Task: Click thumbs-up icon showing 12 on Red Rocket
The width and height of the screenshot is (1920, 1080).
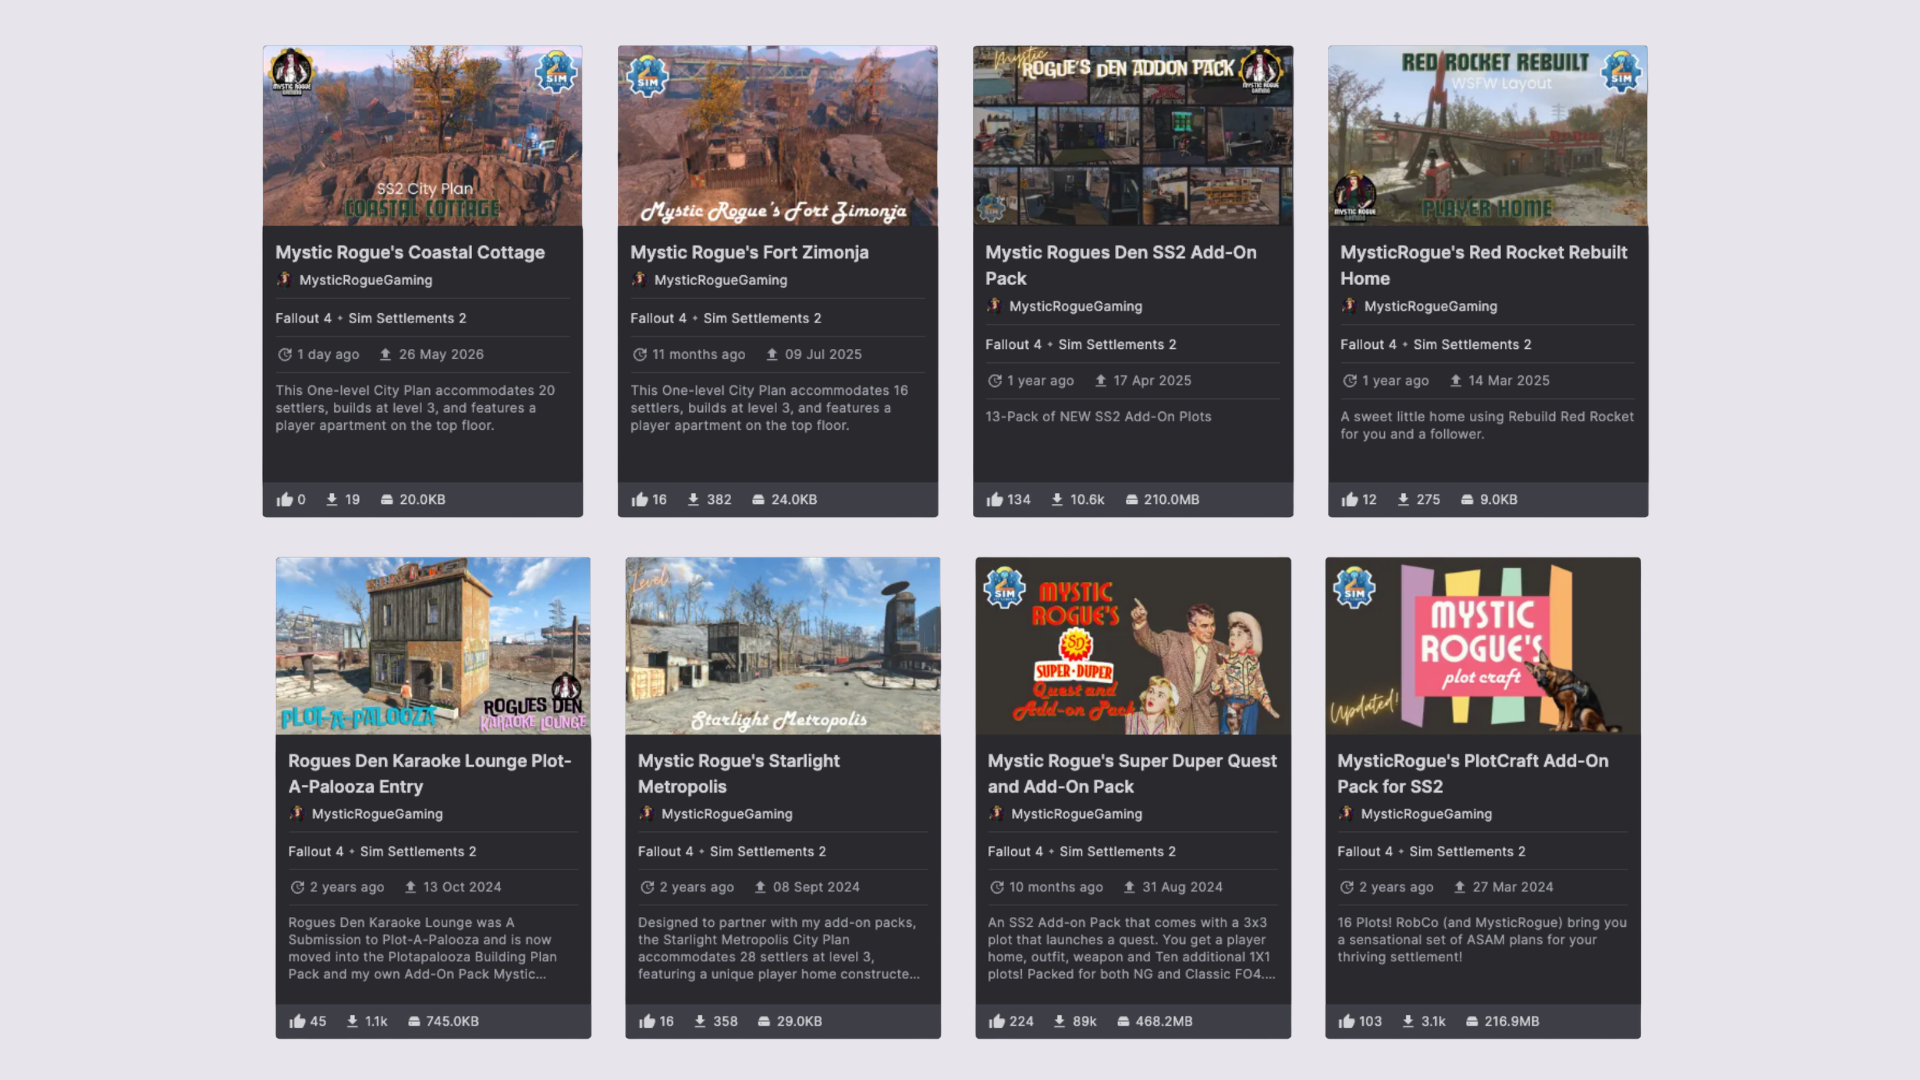Action: pos(1350,499)
